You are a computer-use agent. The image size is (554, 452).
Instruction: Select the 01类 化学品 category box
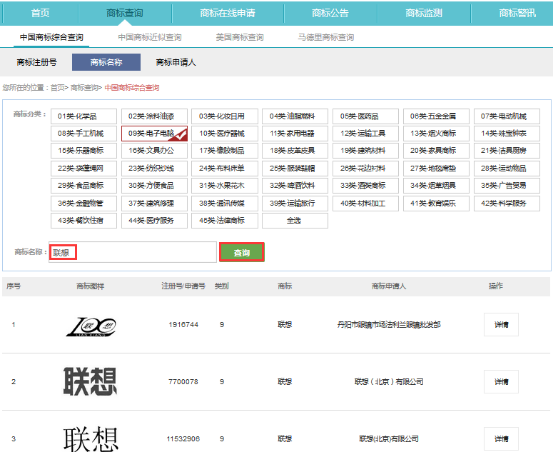84,116
